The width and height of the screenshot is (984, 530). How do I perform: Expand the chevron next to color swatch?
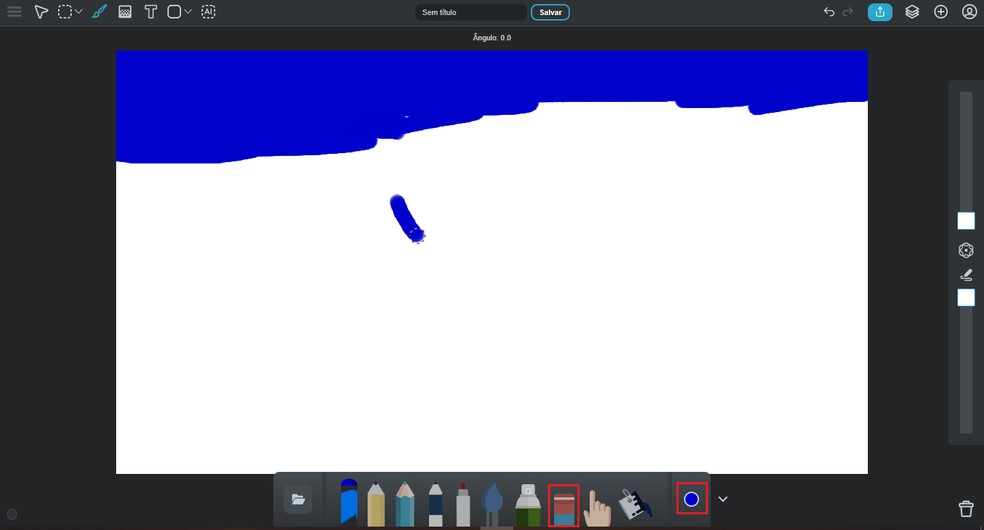coord(723,499)
